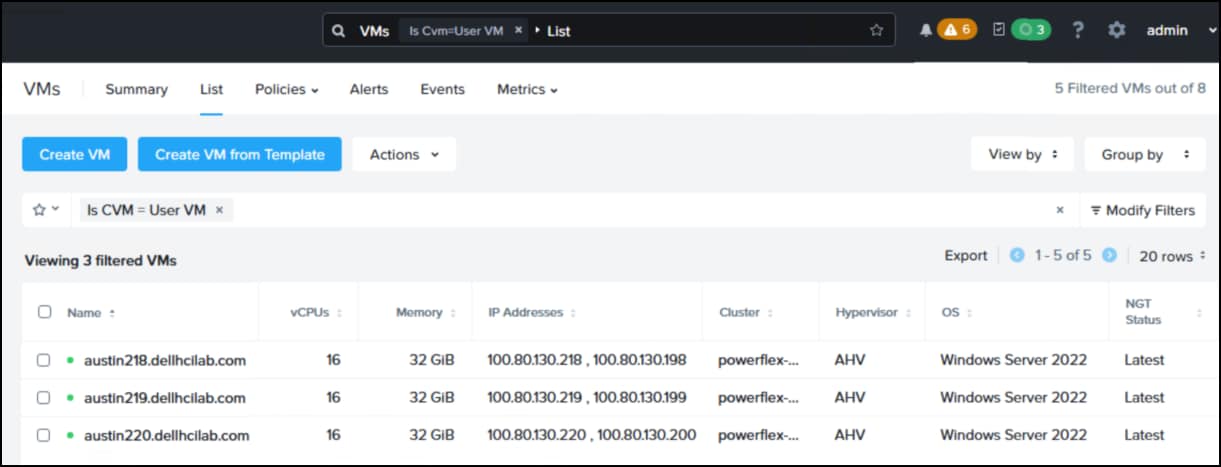
Task: Clear all filters with the X icon
Action: point(1060,210)
